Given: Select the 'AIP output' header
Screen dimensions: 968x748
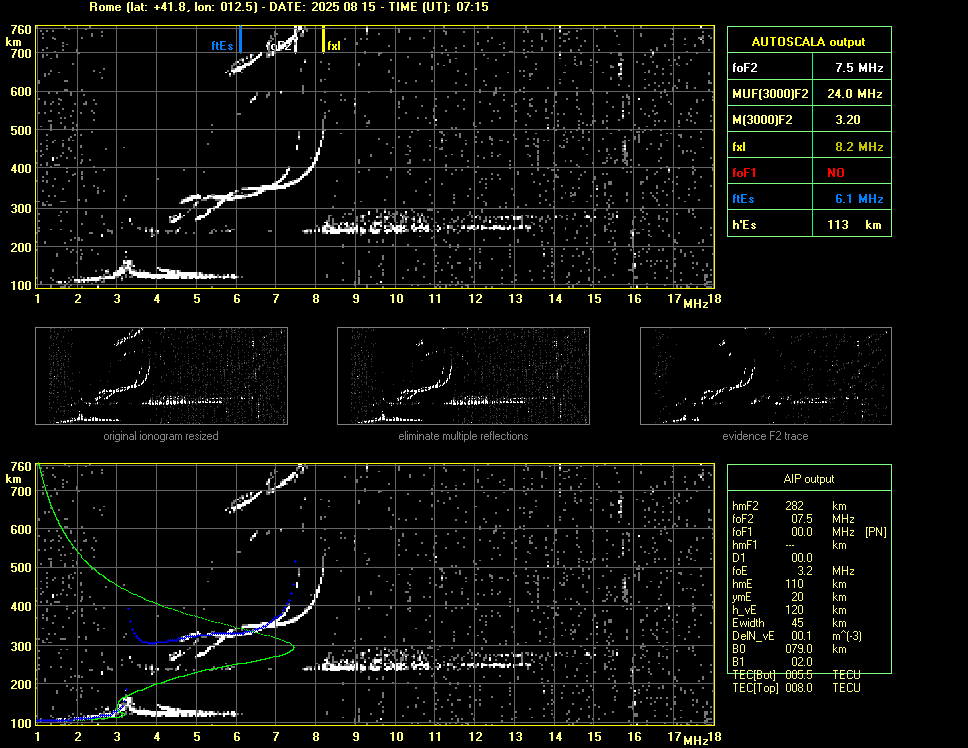Looking at the screenshot, I should click(809, 479).
